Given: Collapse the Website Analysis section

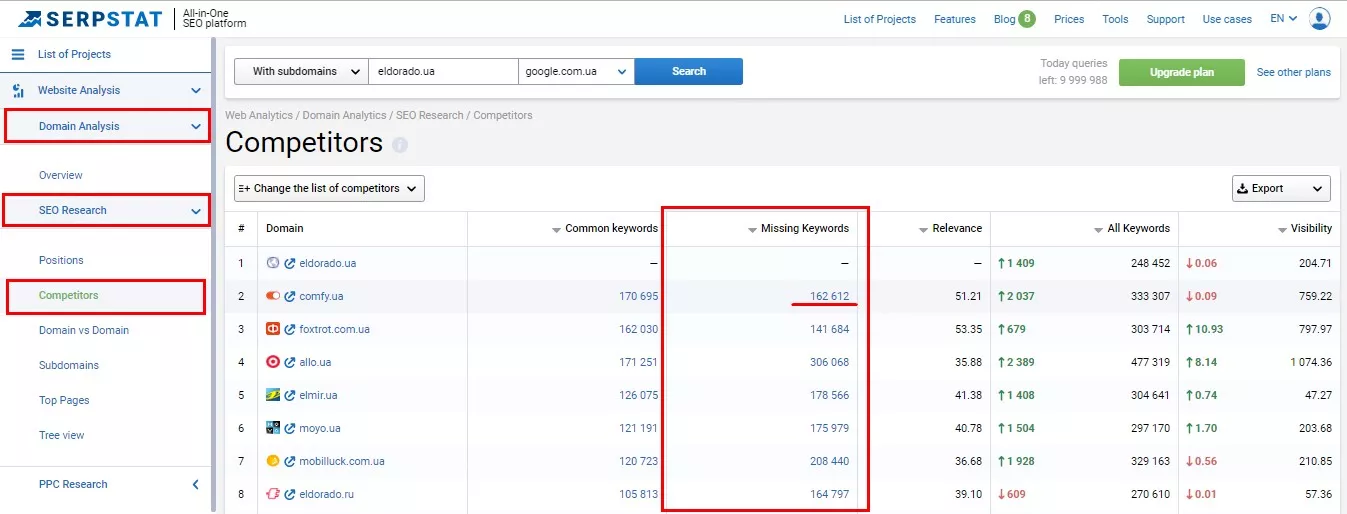Looking at the screenshot, I should pyautogui.click(x=196, y=90).
